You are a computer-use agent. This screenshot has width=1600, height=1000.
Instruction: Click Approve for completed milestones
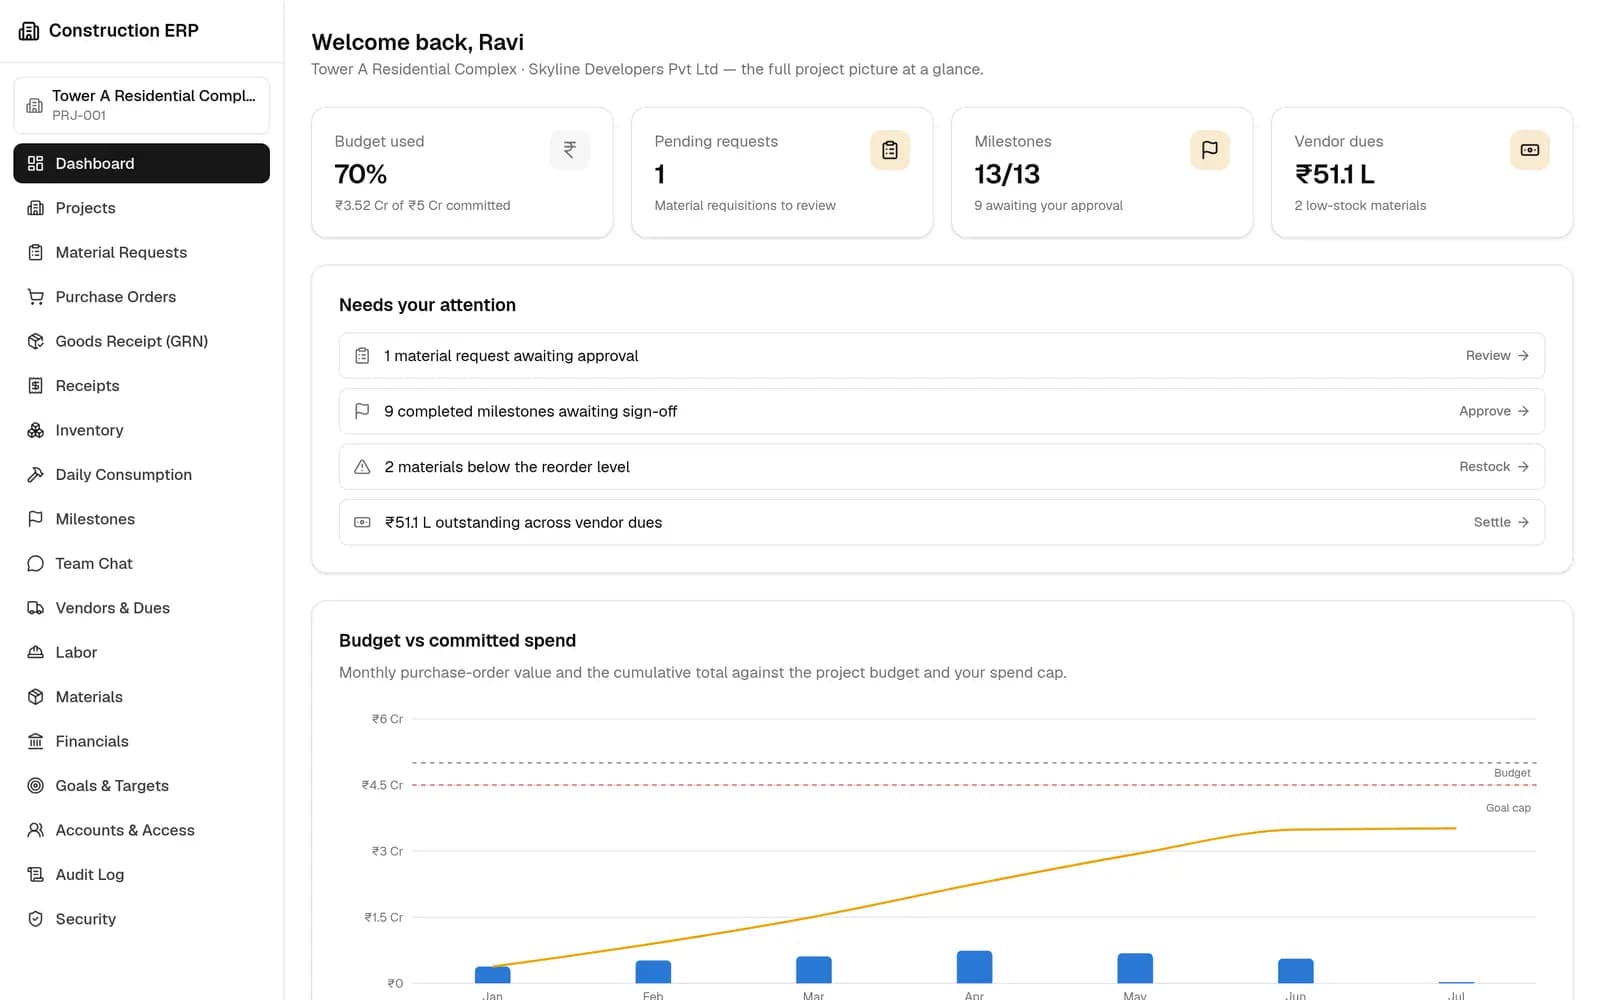pos(1494,411)
